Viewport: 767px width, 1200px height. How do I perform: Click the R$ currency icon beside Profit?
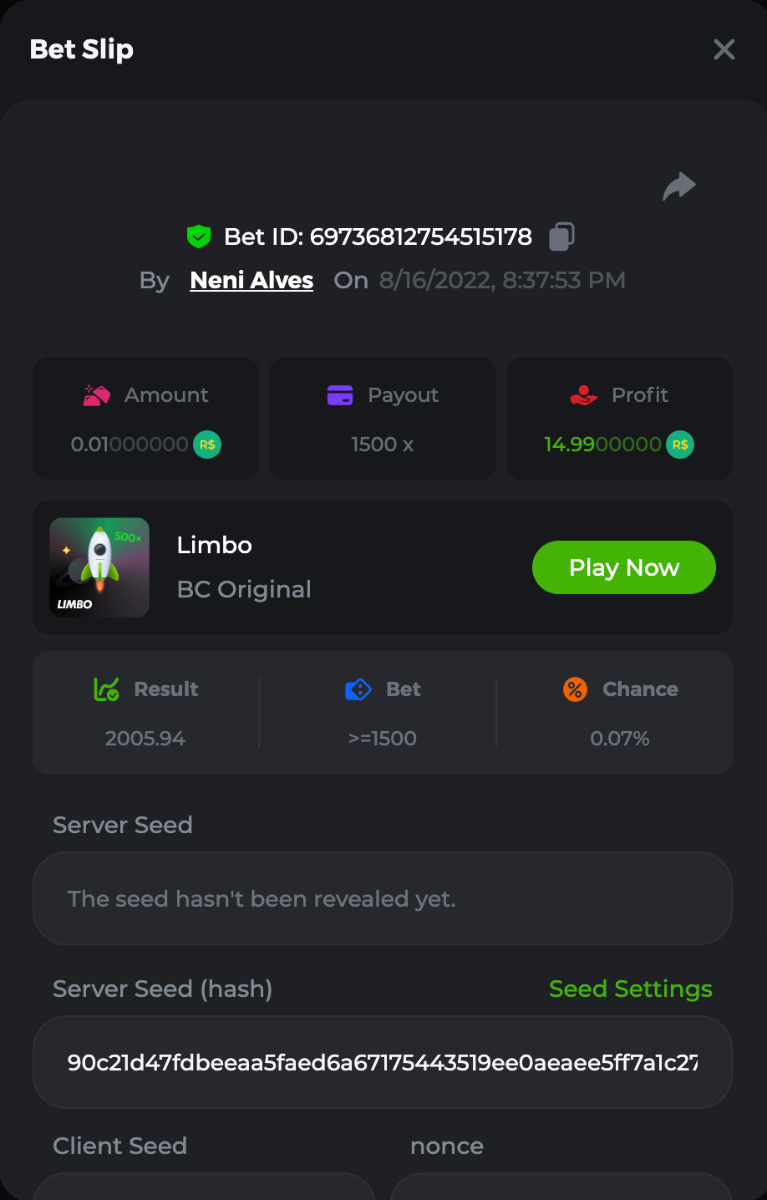(680, 444)
